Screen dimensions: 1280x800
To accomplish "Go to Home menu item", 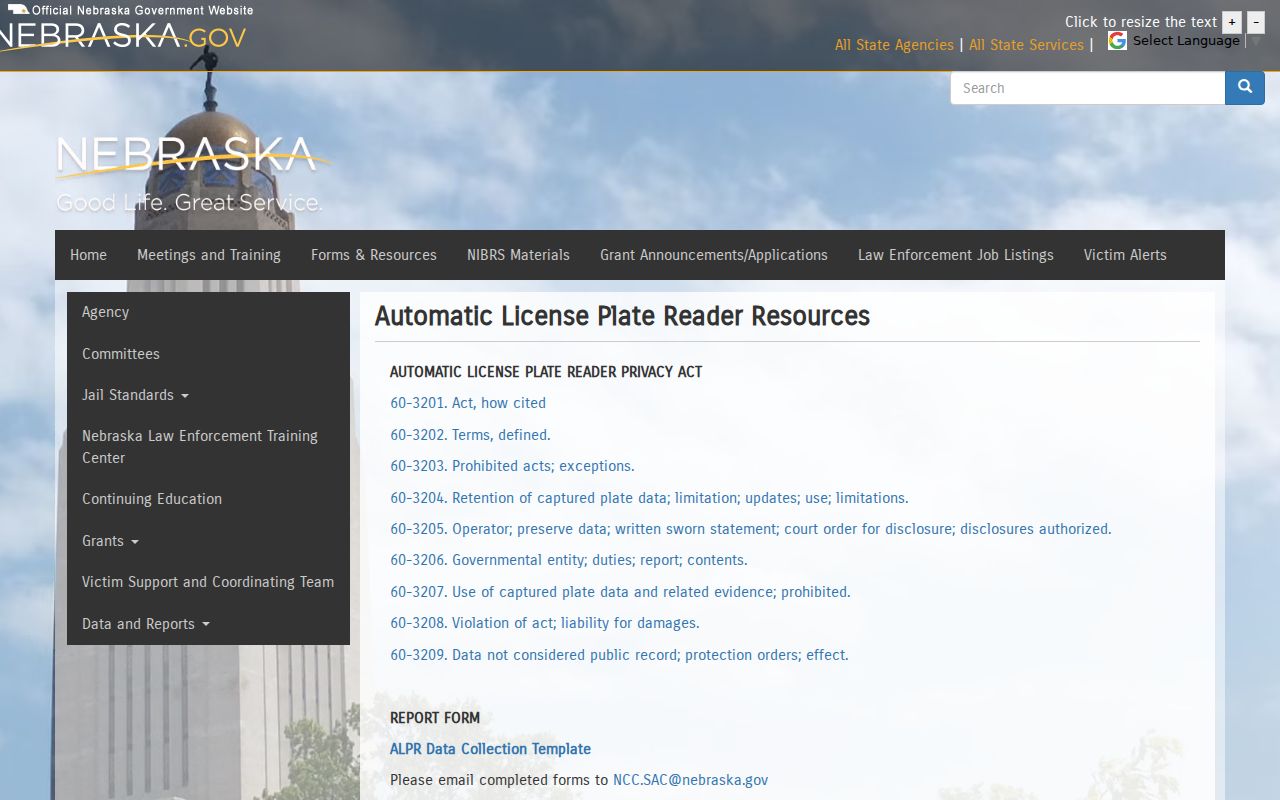I will tap(88, 255).
